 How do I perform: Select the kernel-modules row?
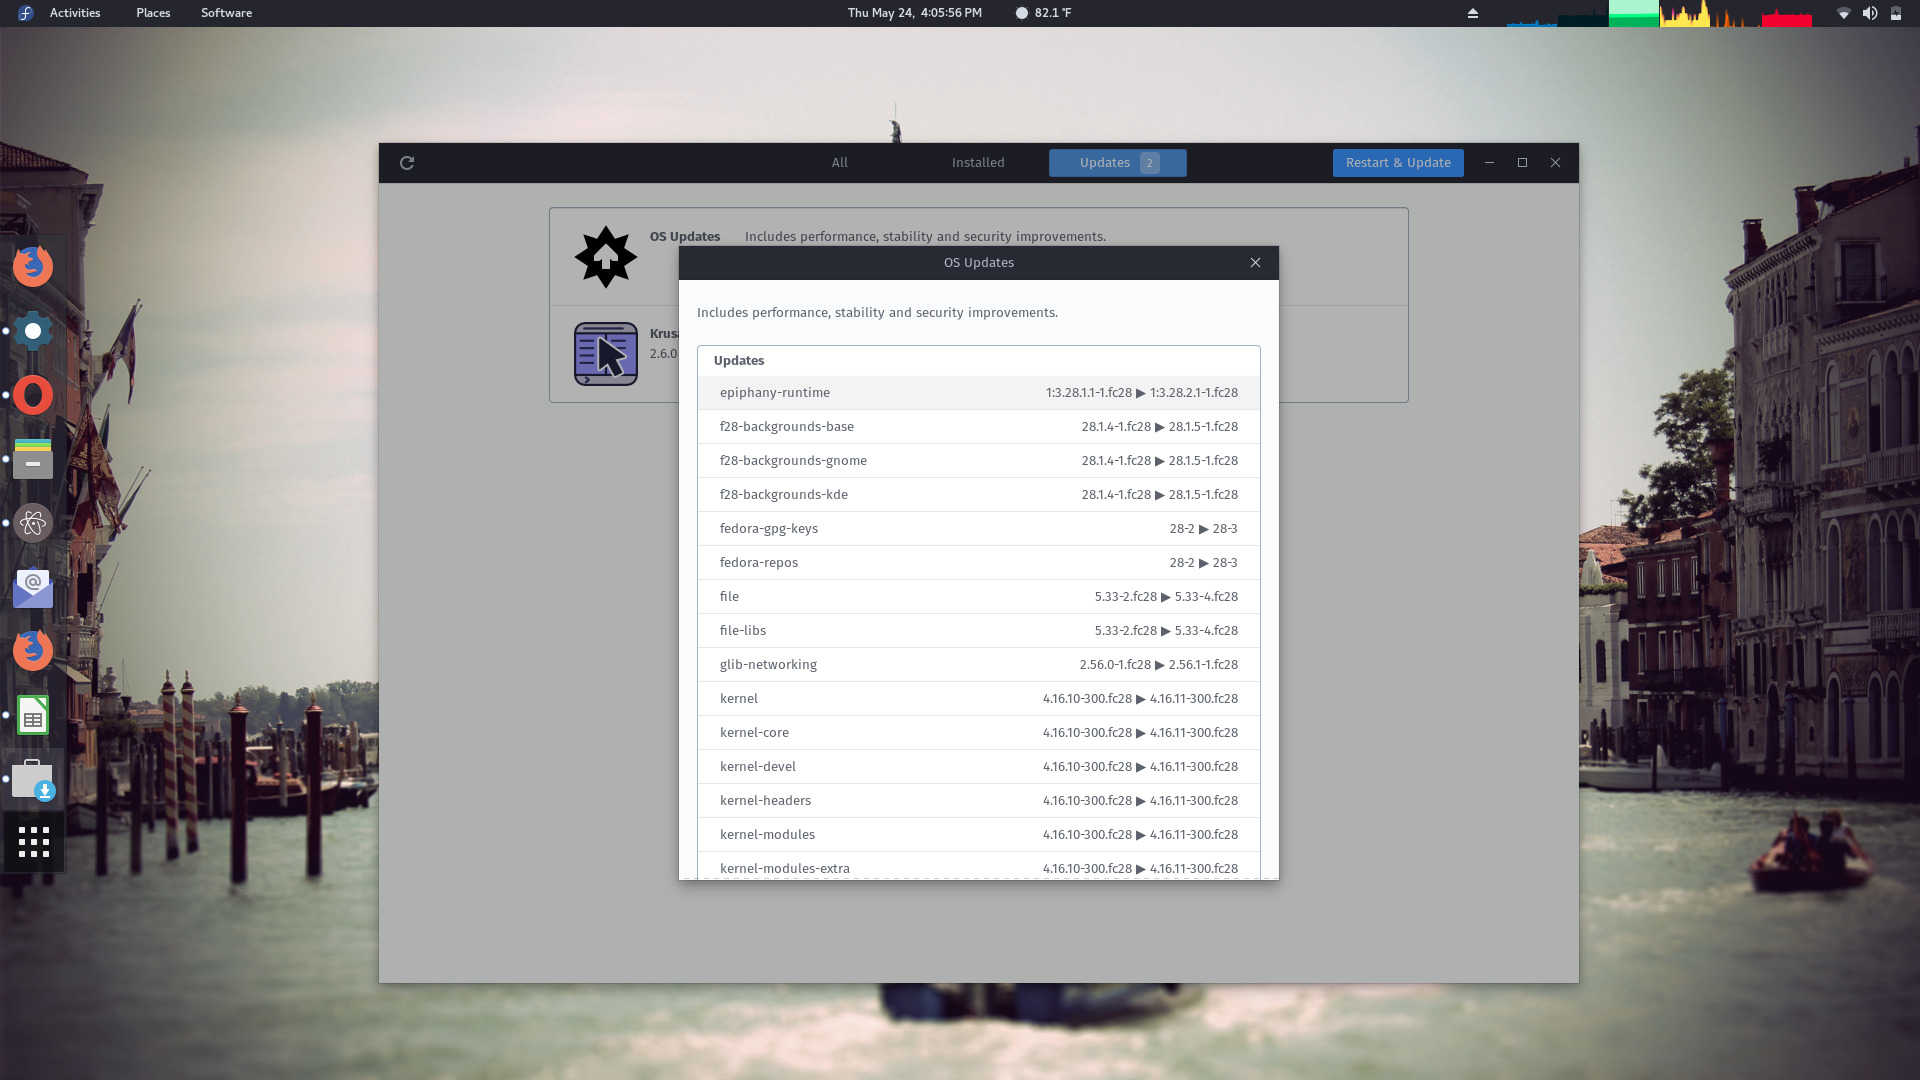[x=979, y=835]
